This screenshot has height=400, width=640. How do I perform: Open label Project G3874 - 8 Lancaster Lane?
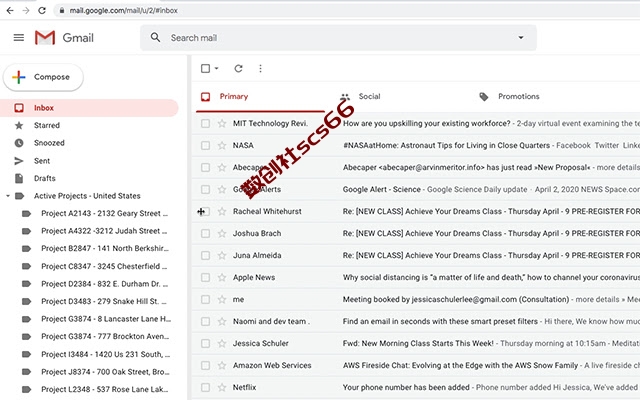coord(106,319)
